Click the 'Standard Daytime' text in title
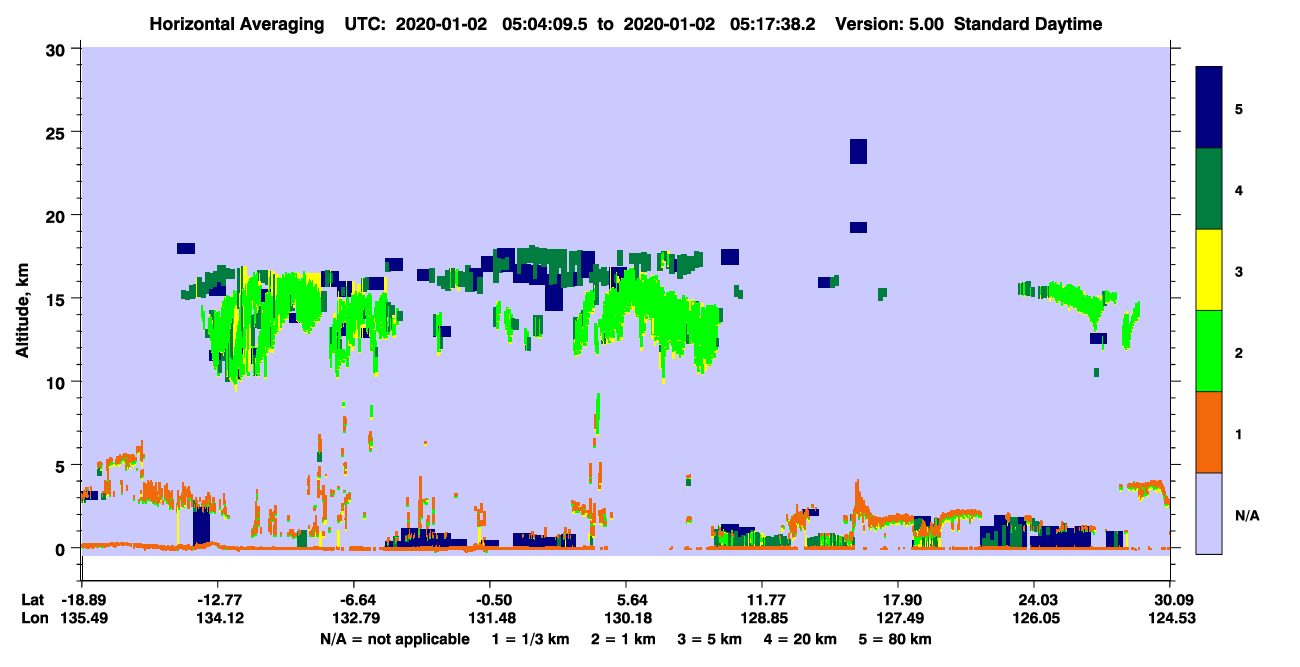The width and height of the screenshot is (1300, 667). coord(1028,24)
